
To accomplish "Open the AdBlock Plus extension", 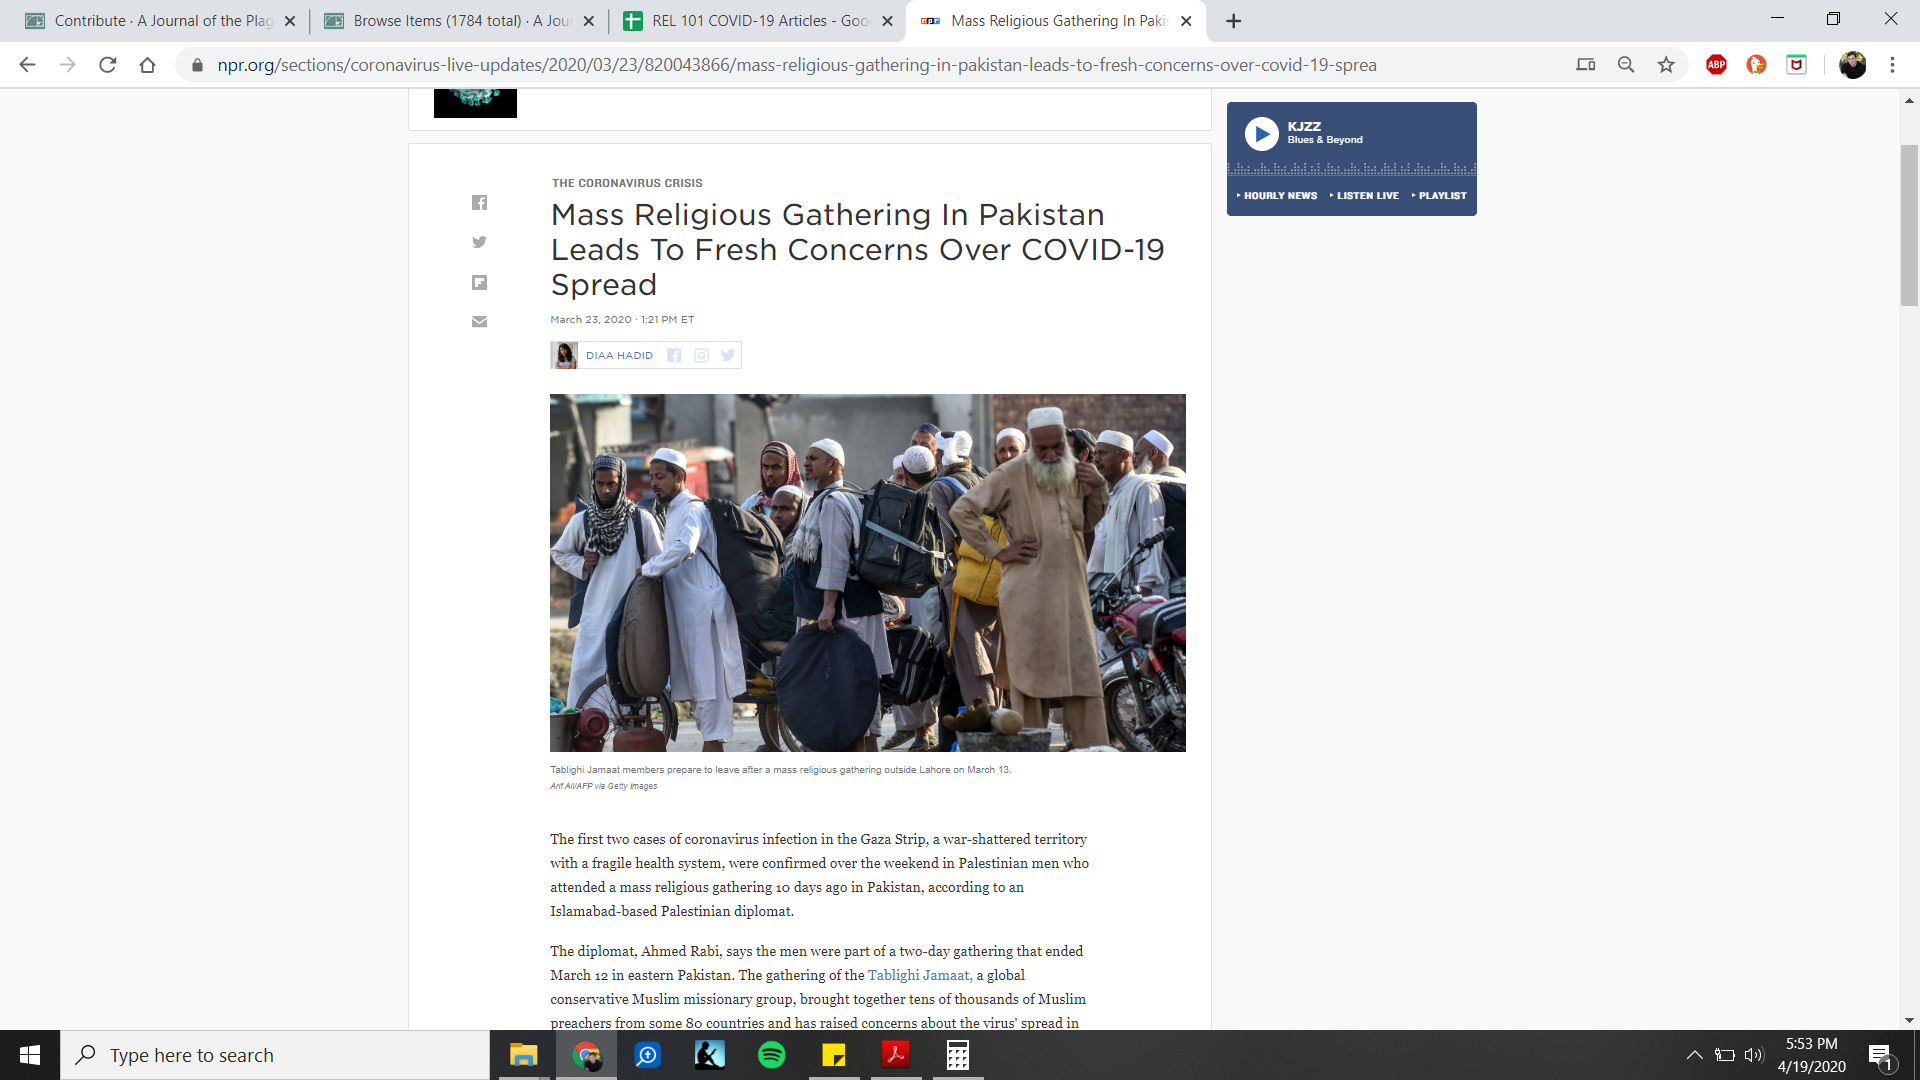I will 1716,65.
